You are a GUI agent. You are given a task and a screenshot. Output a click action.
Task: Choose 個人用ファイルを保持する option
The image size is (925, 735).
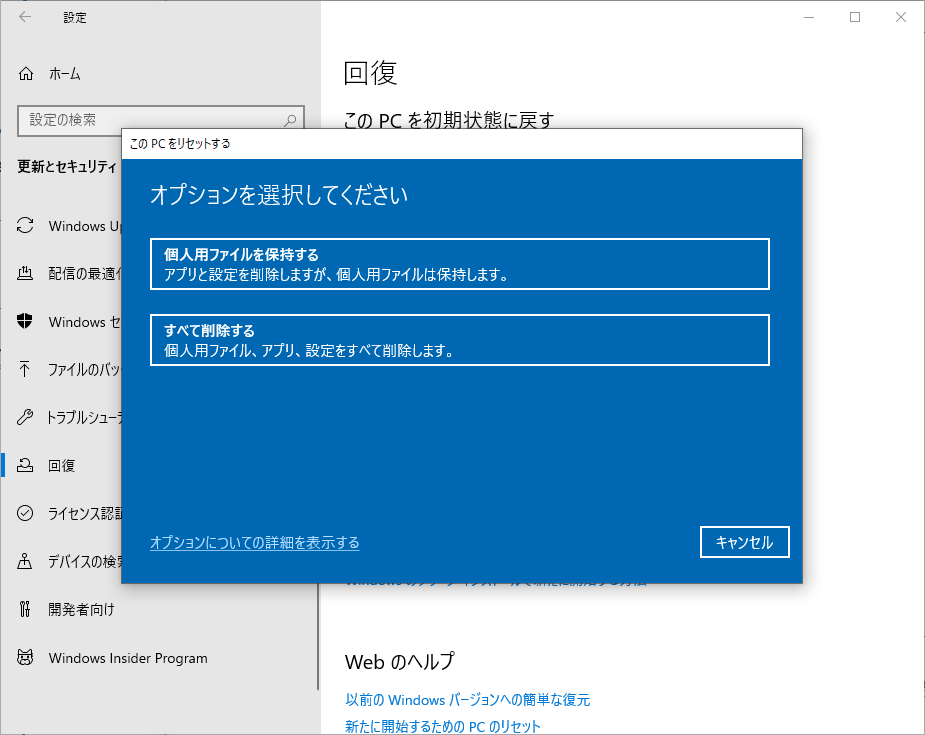click(x=459, y=264)
